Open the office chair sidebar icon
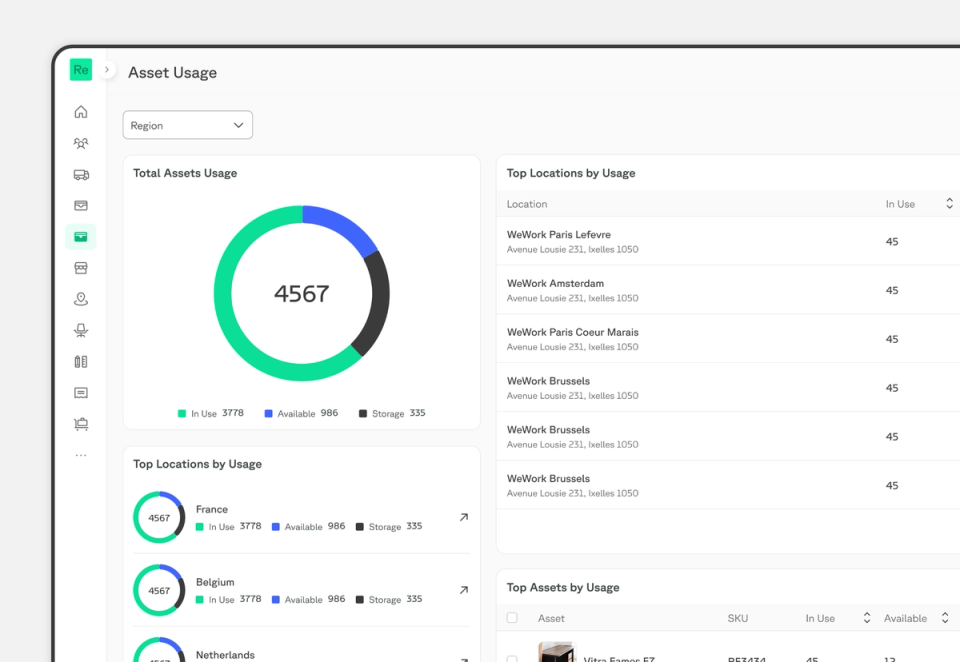The height and width of the screenshot is (662, 960). [x=81, y=331]
